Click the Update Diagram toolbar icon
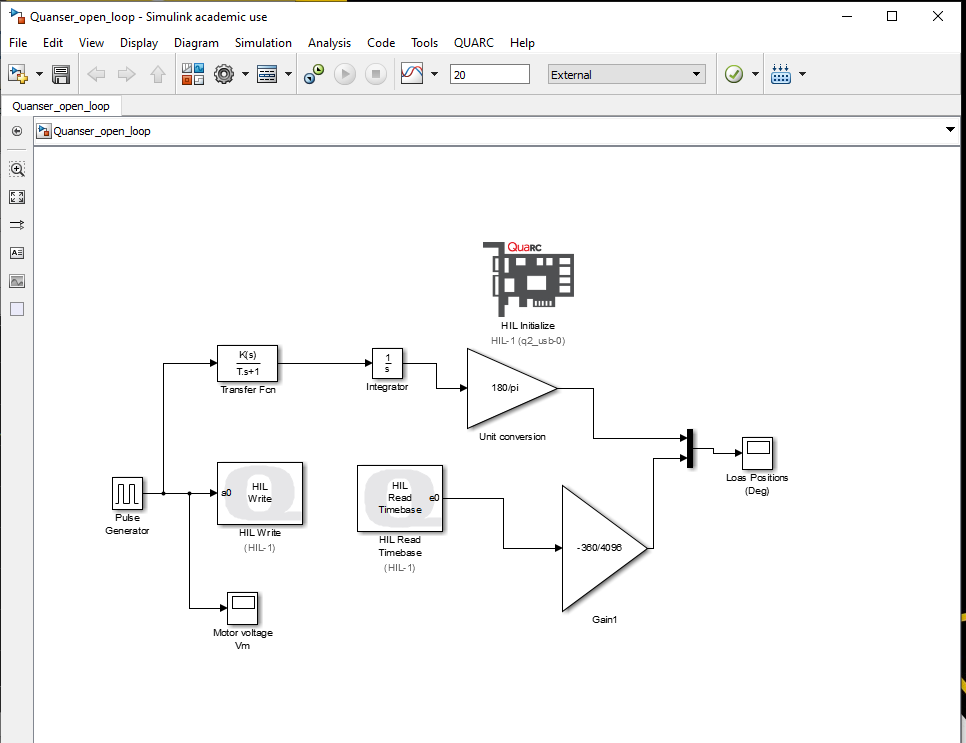Viewport: 966px width, 743px height. coord(315,73)
